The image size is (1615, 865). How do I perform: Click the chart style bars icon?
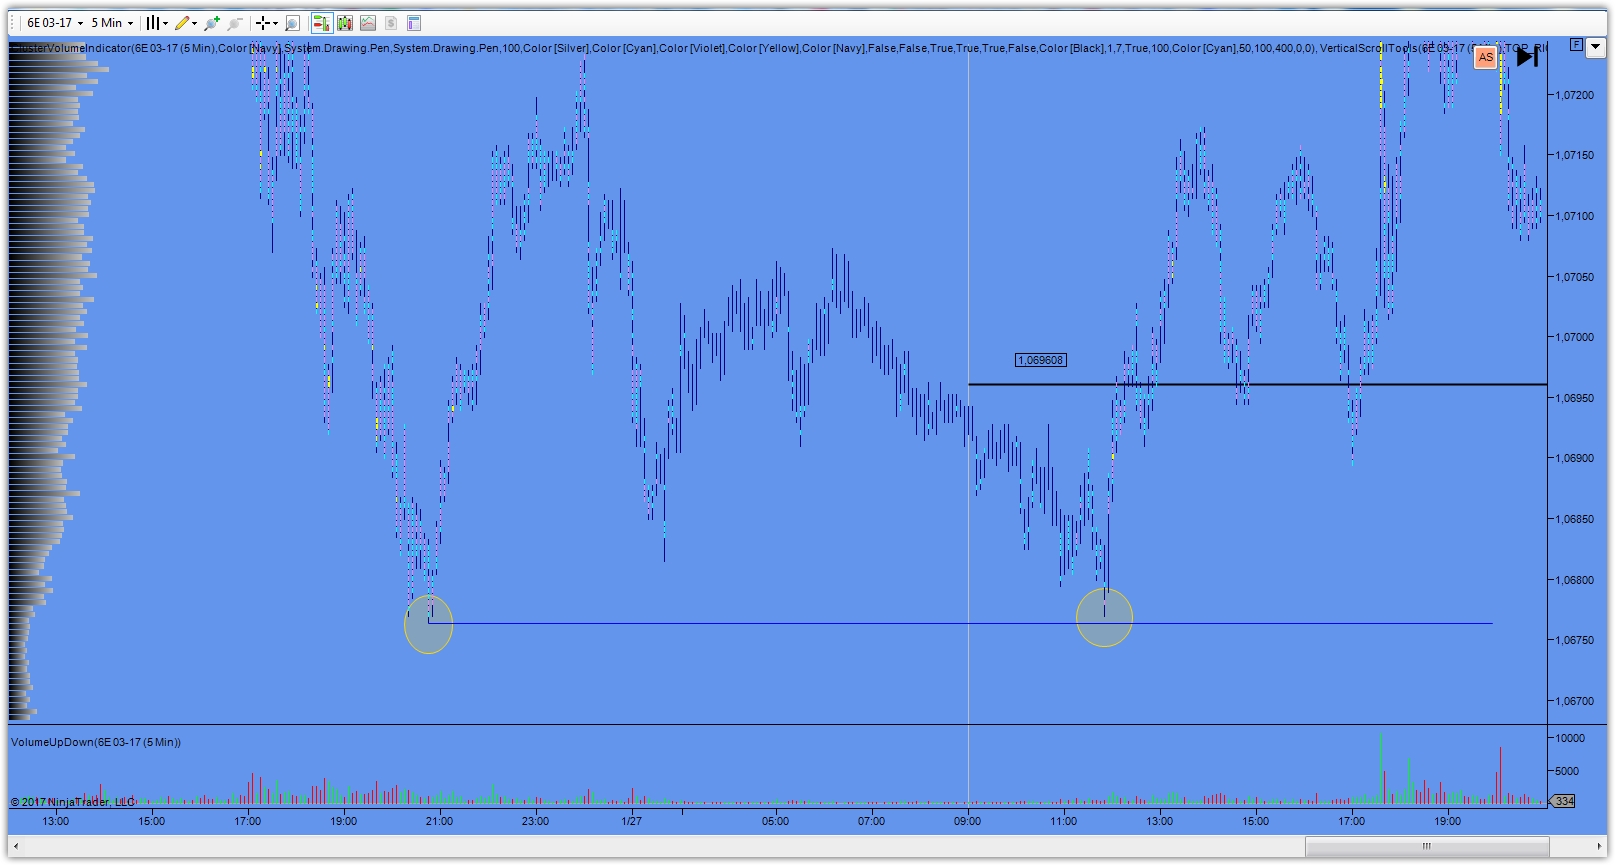pyautogui.click(x=152, y=23)
